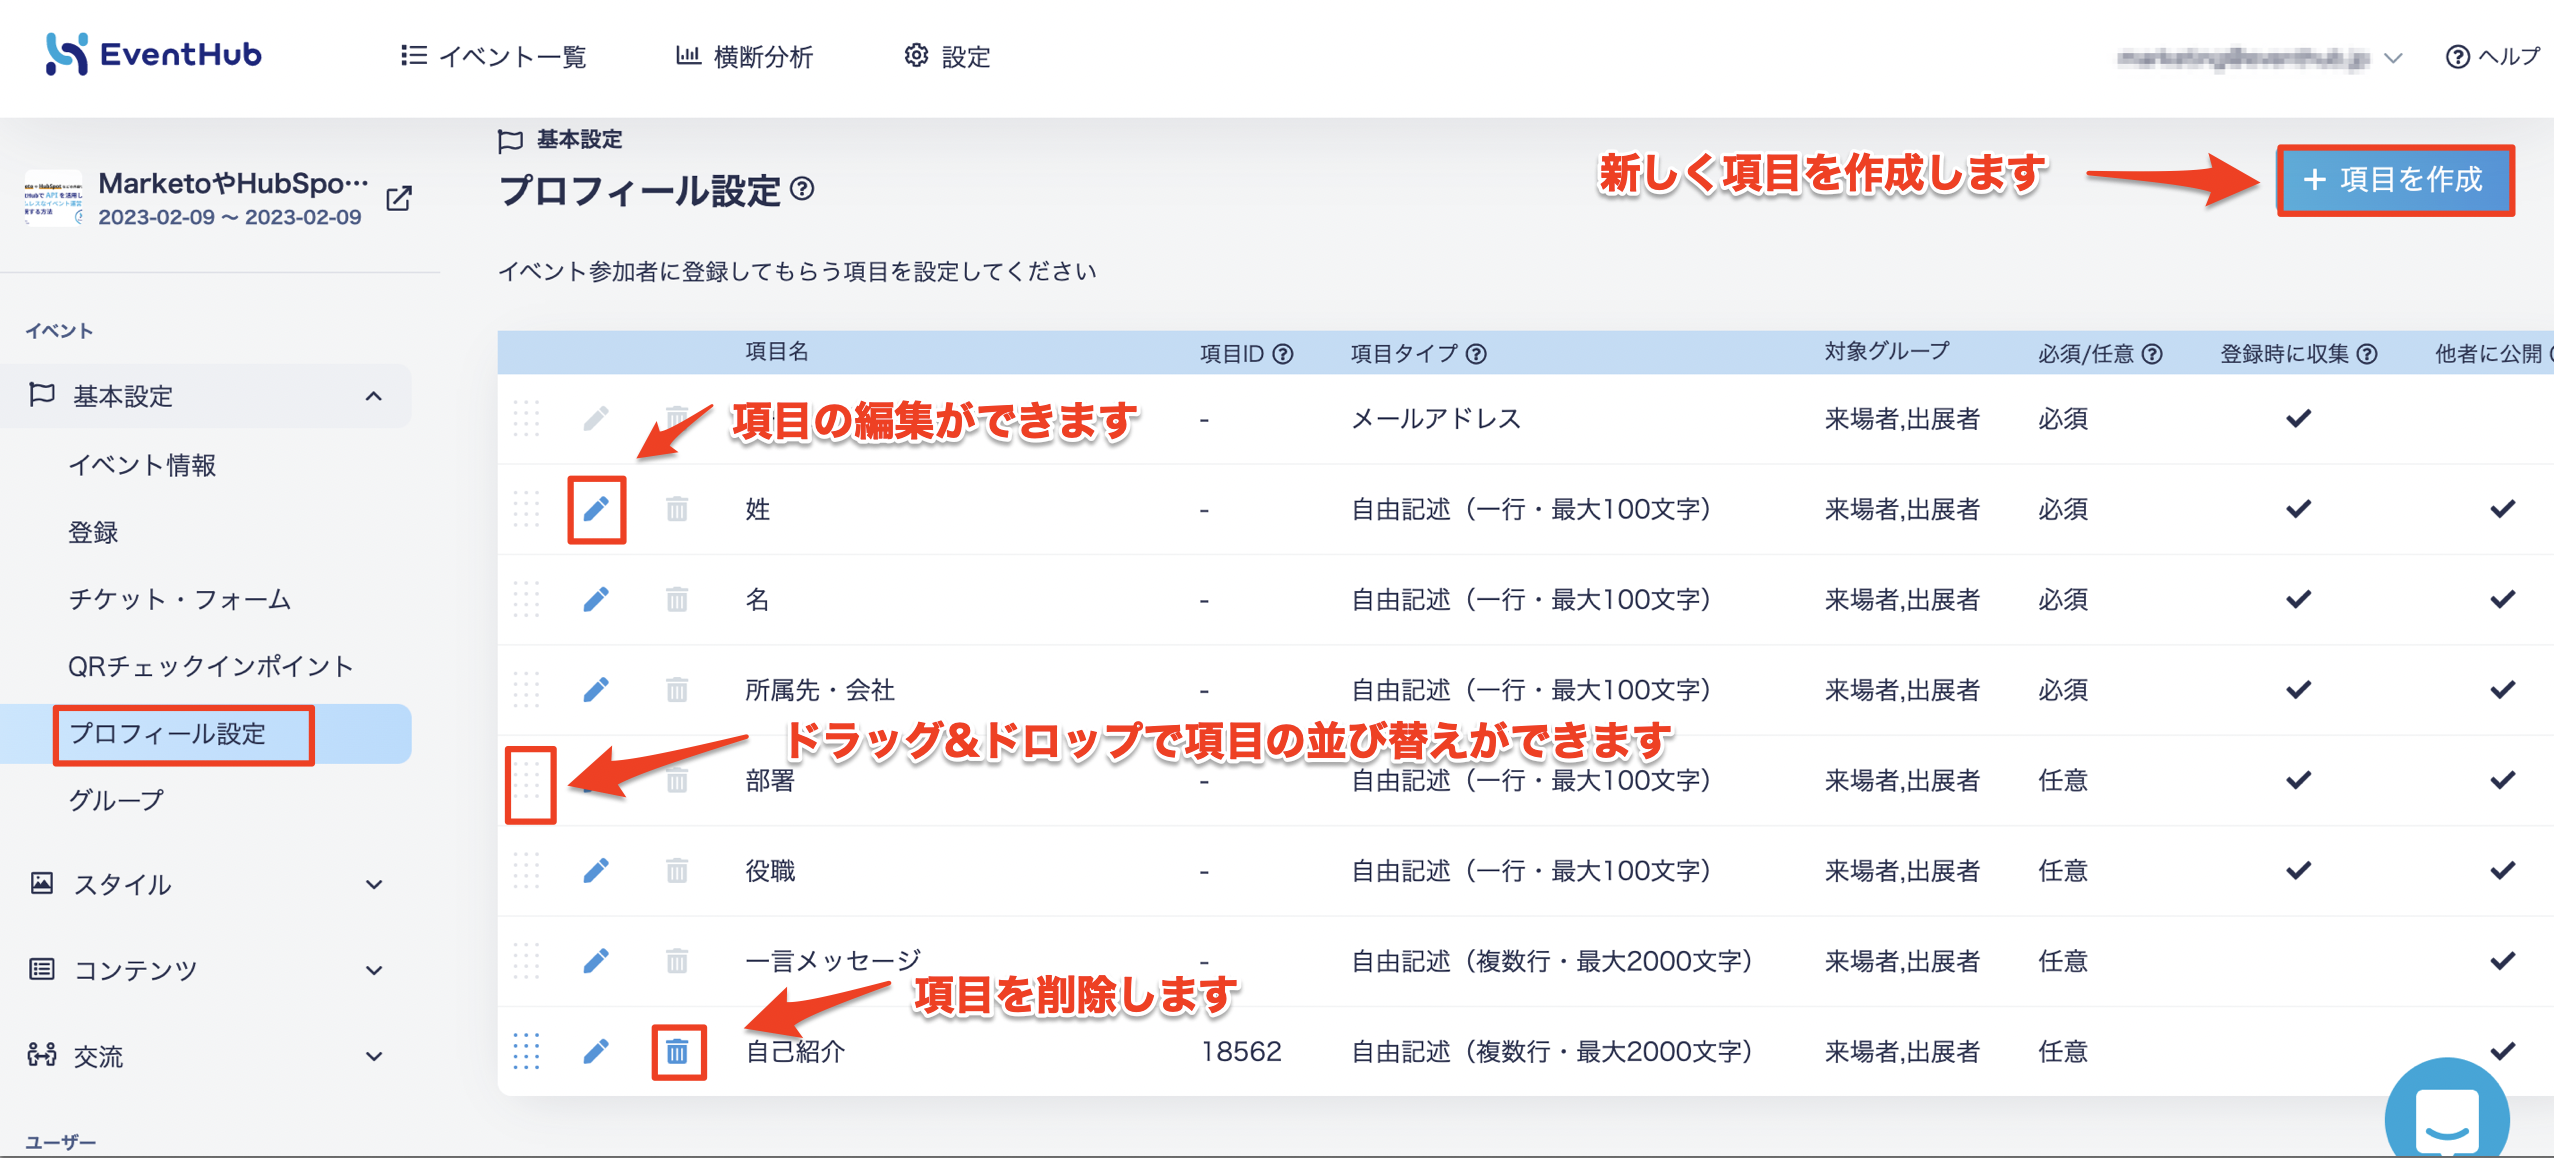
Task: Edit the 姓 item with pencil icon
Action: point(596,509)
